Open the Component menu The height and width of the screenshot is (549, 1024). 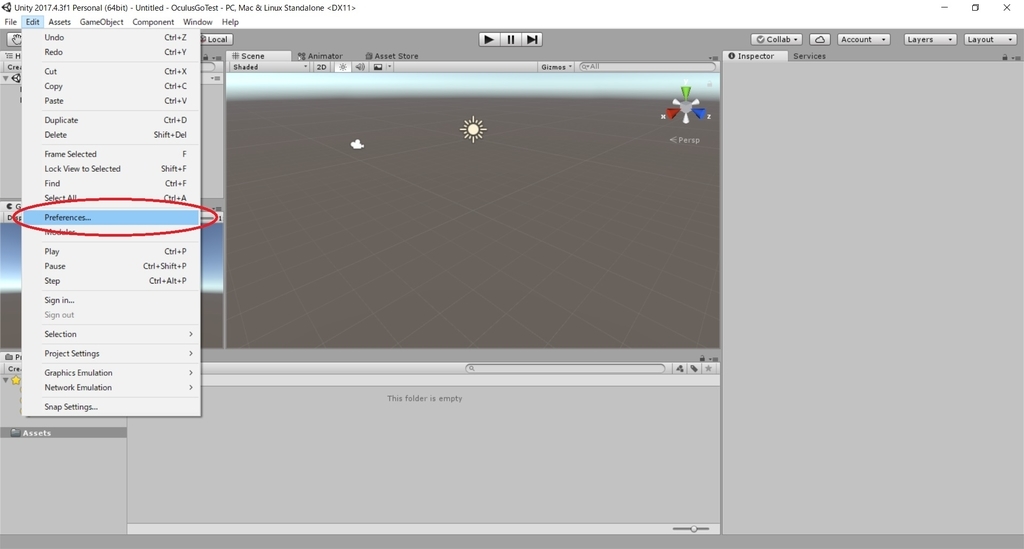coord(153,22)
